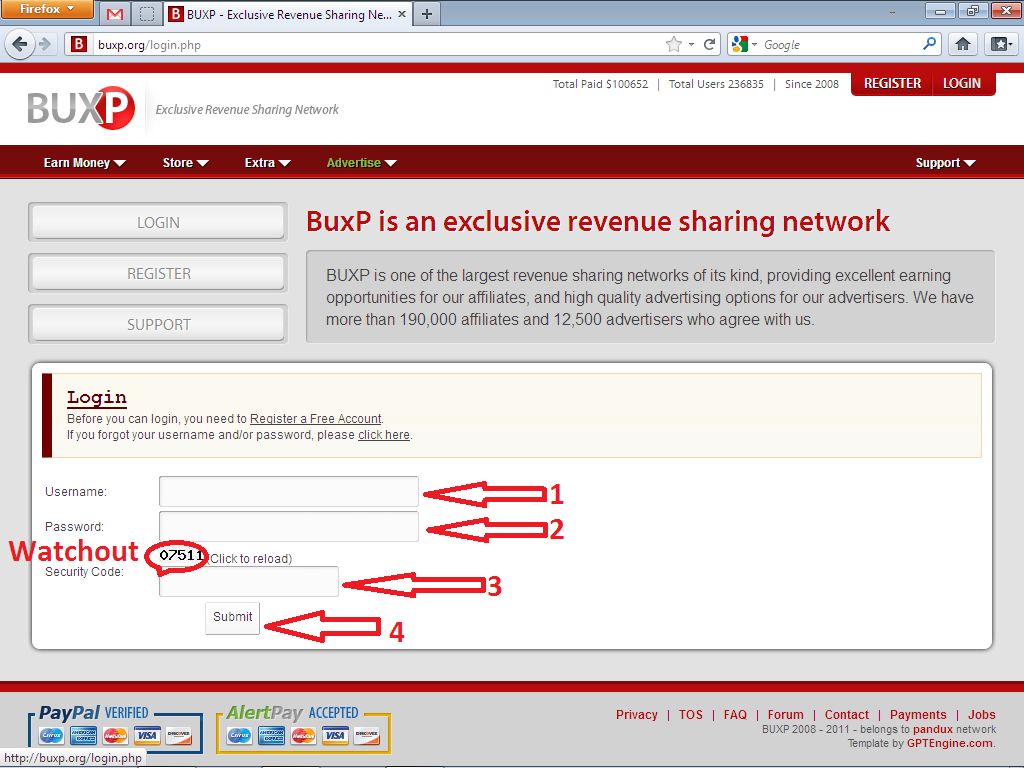Follow the pandux network link
Screen dimensions: 1024x768
click(933, 729)
